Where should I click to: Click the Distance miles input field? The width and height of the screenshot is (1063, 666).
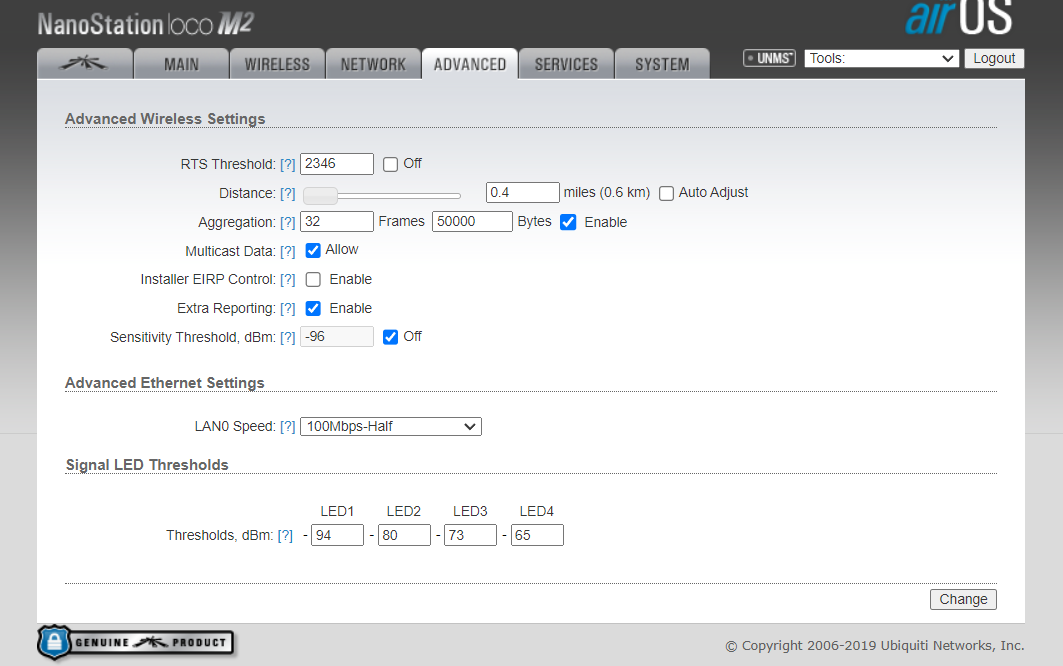tap(523, 193)
